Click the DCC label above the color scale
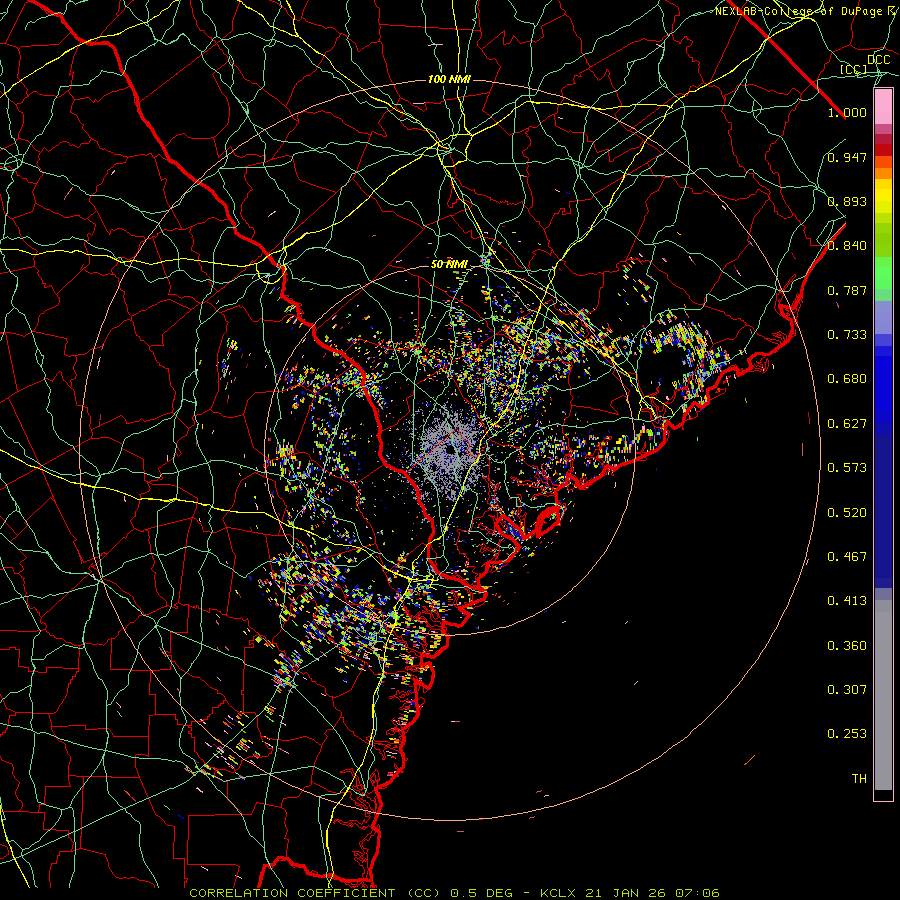Screen dimensions: 900x900 click(x=879, y=60)
